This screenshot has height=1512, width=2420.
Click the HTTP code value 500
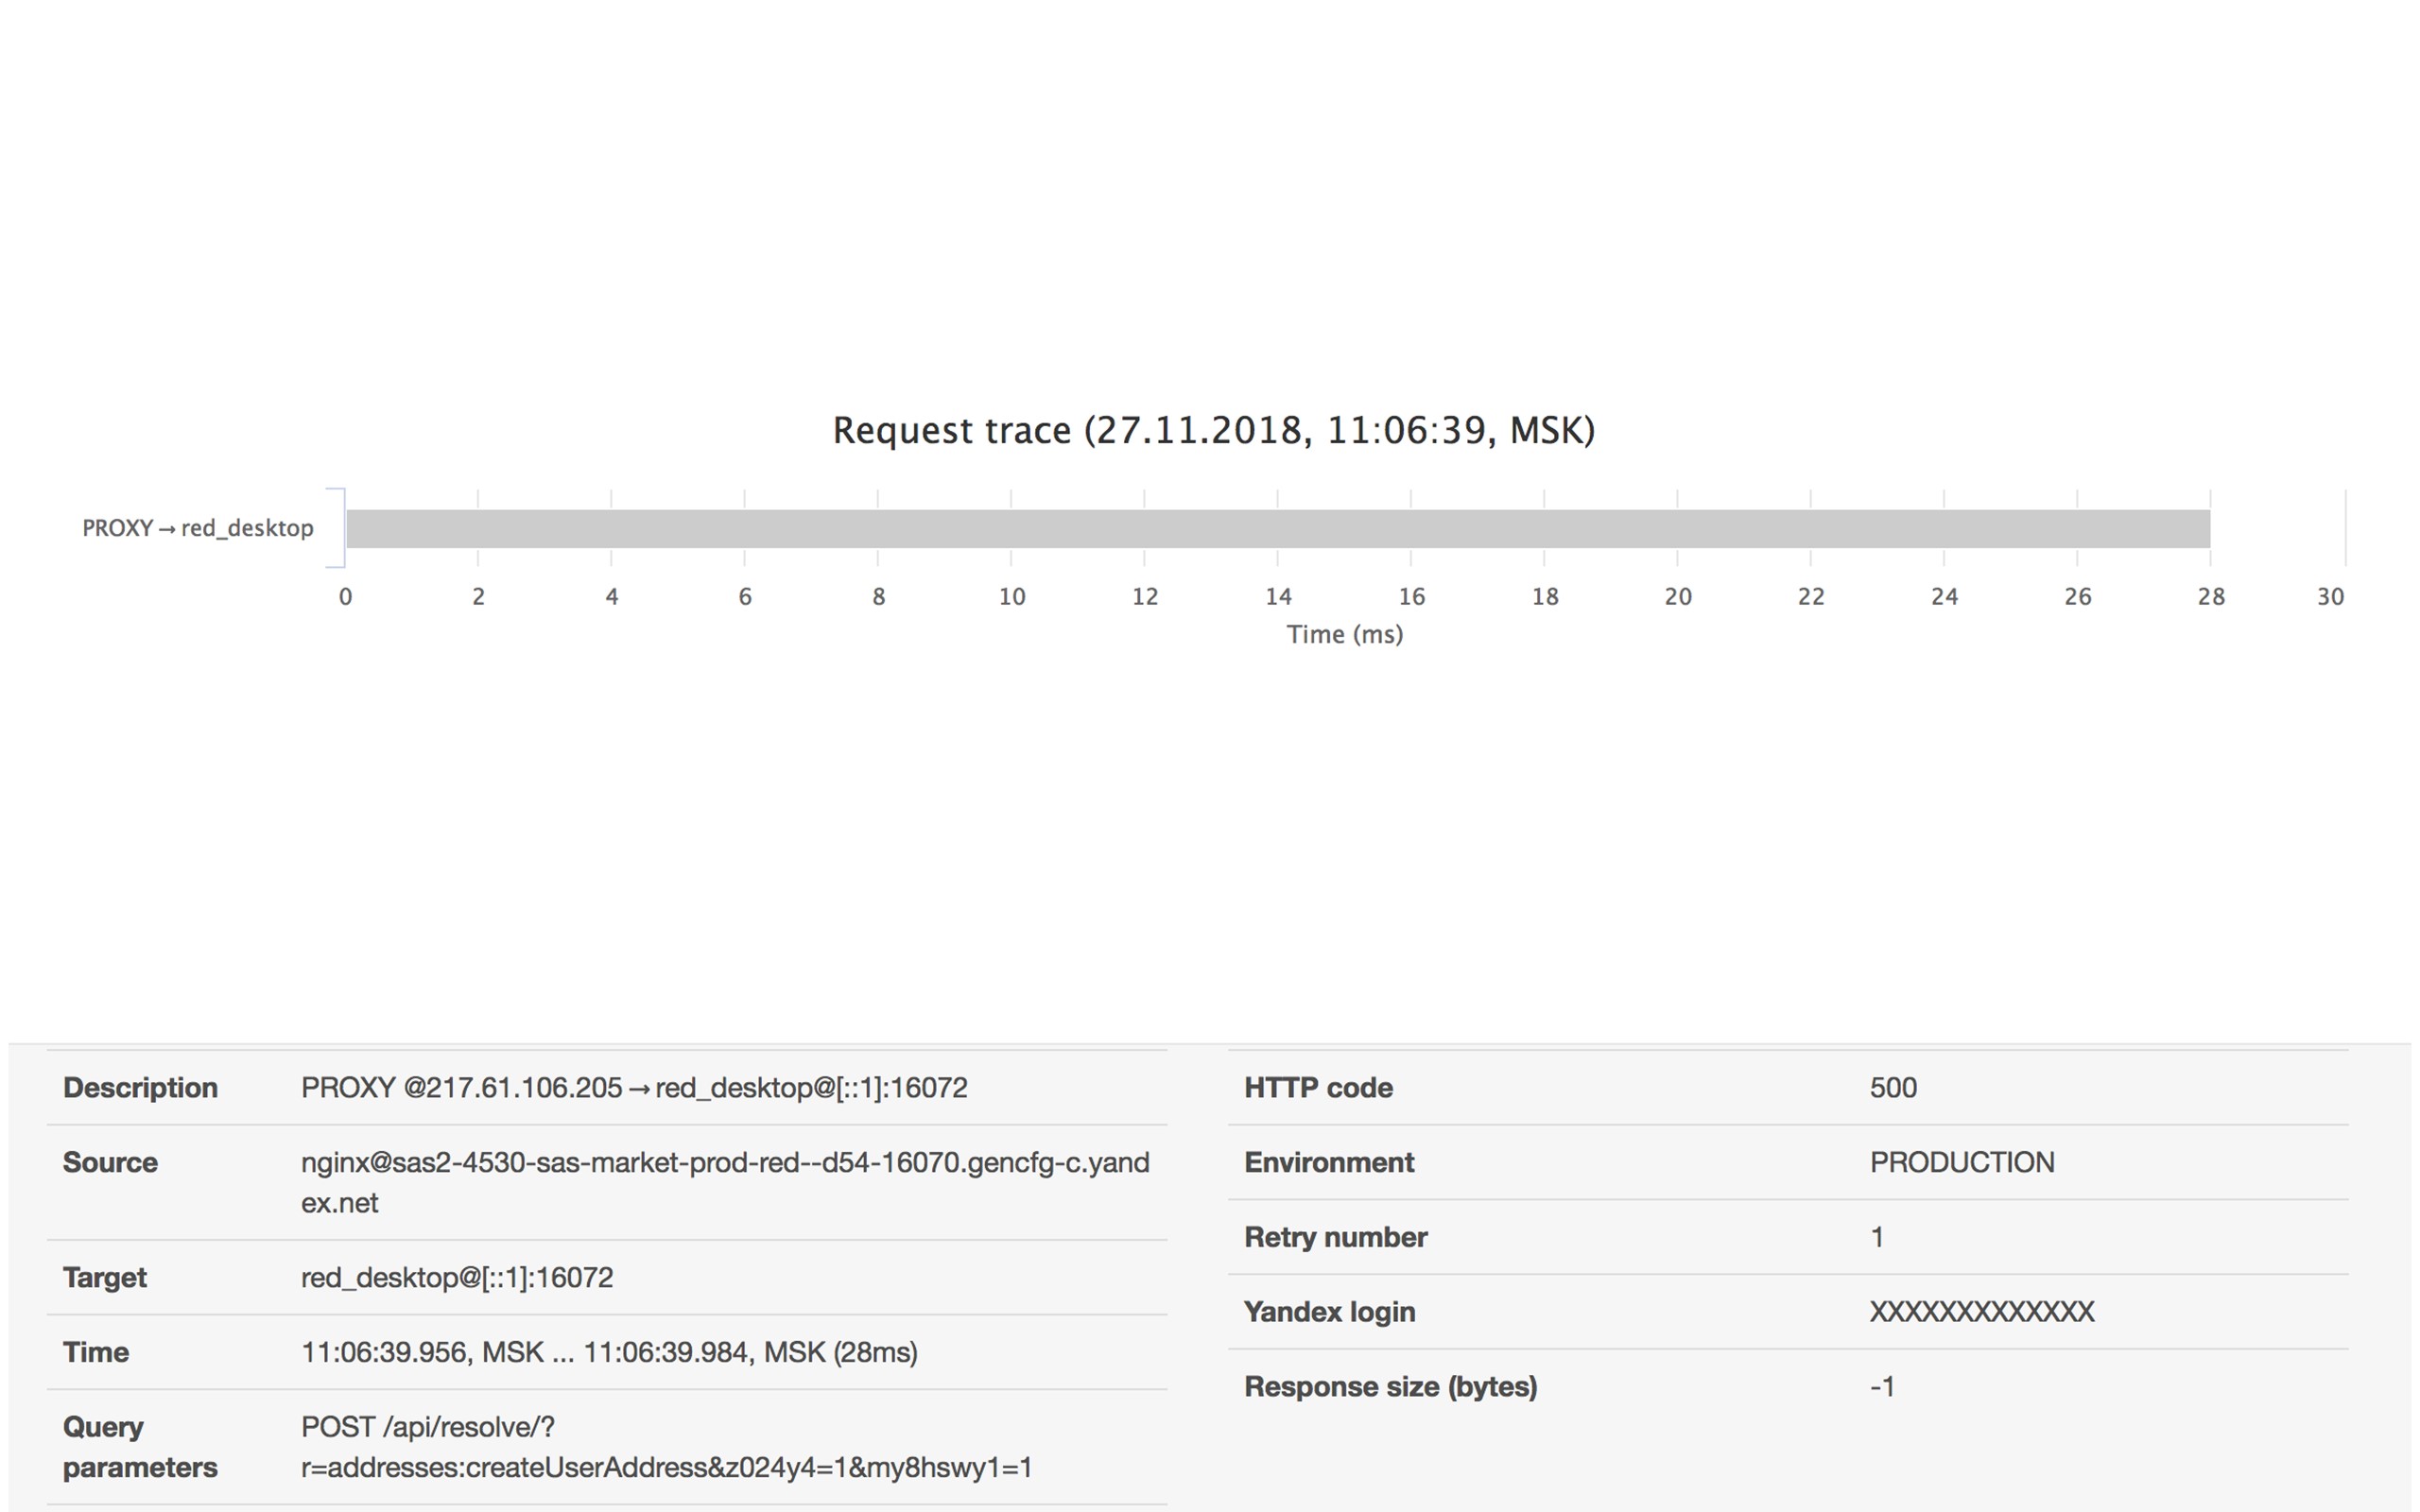click(1893, 1088)
